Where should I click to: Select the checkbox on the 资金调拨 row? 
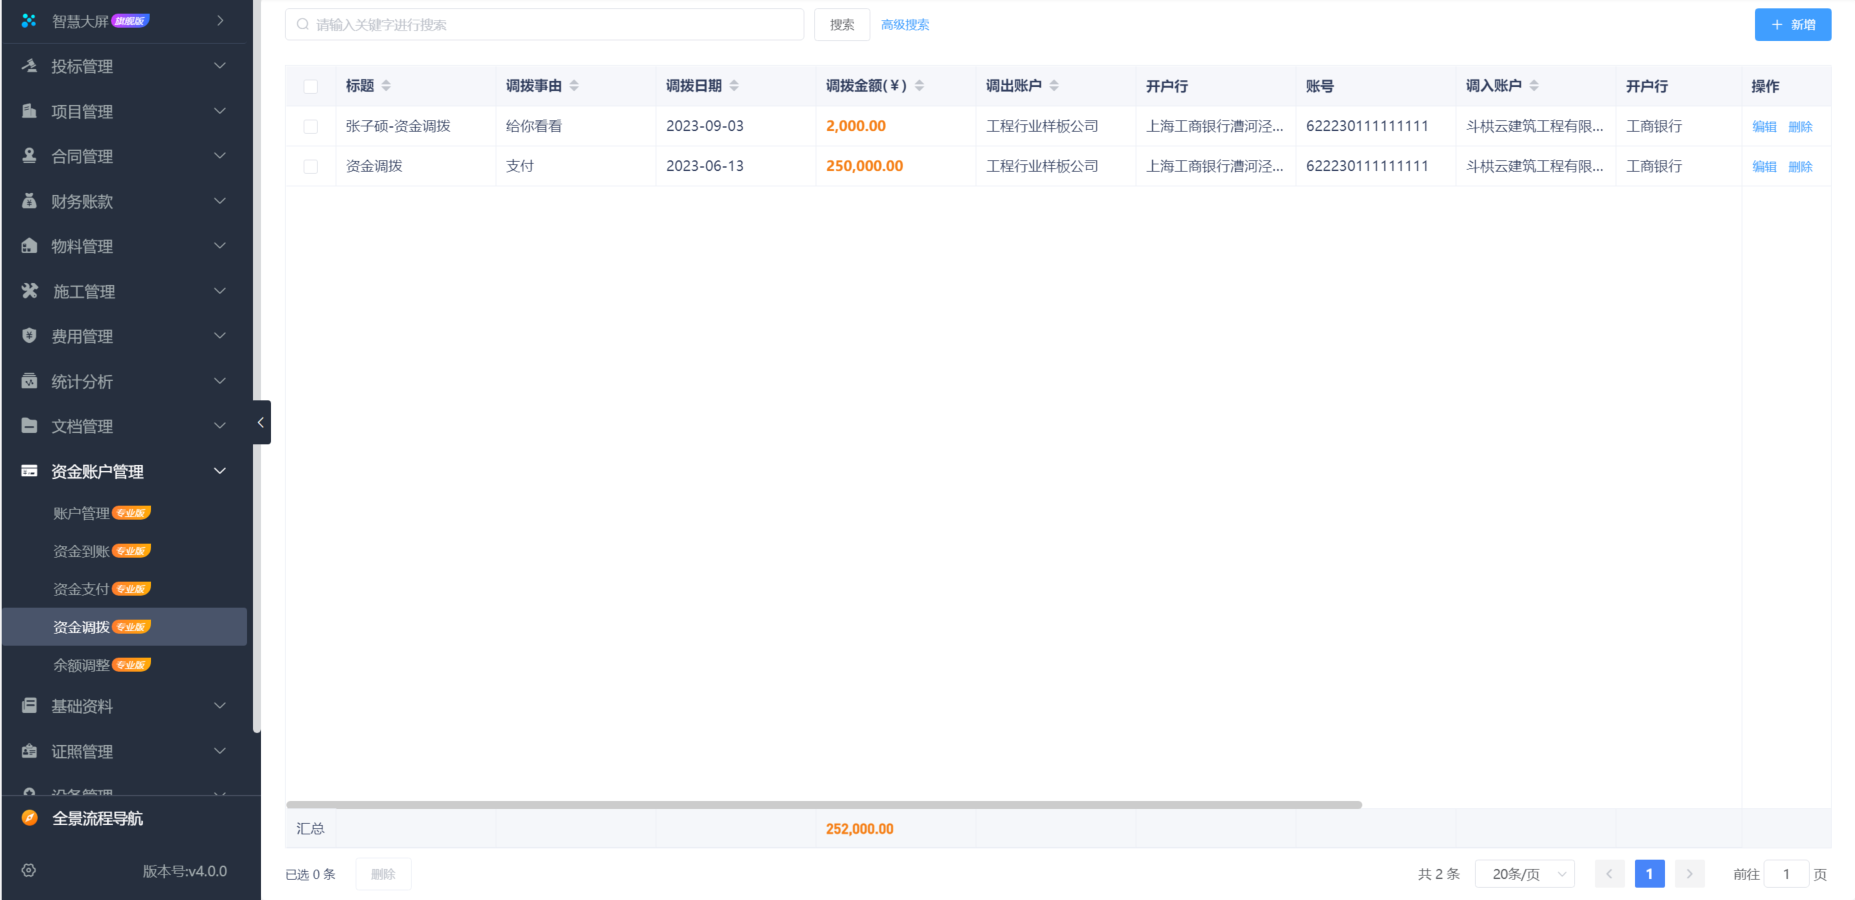(310, 166)
